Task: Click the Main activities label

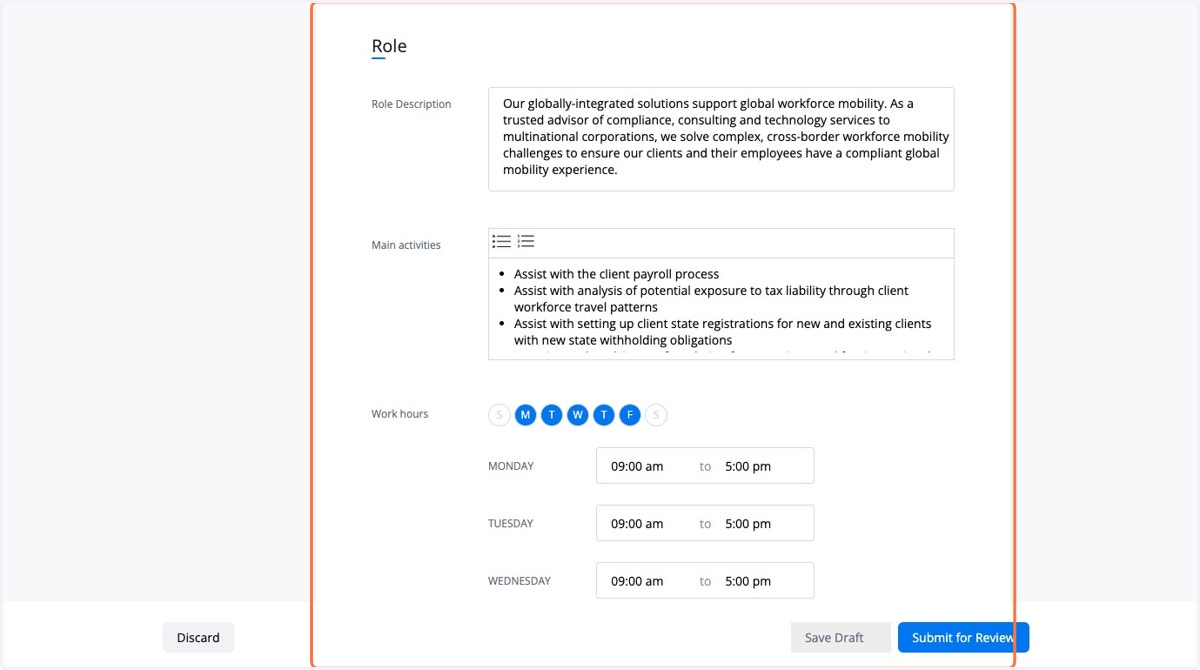Action: click(x=406, y=245)
